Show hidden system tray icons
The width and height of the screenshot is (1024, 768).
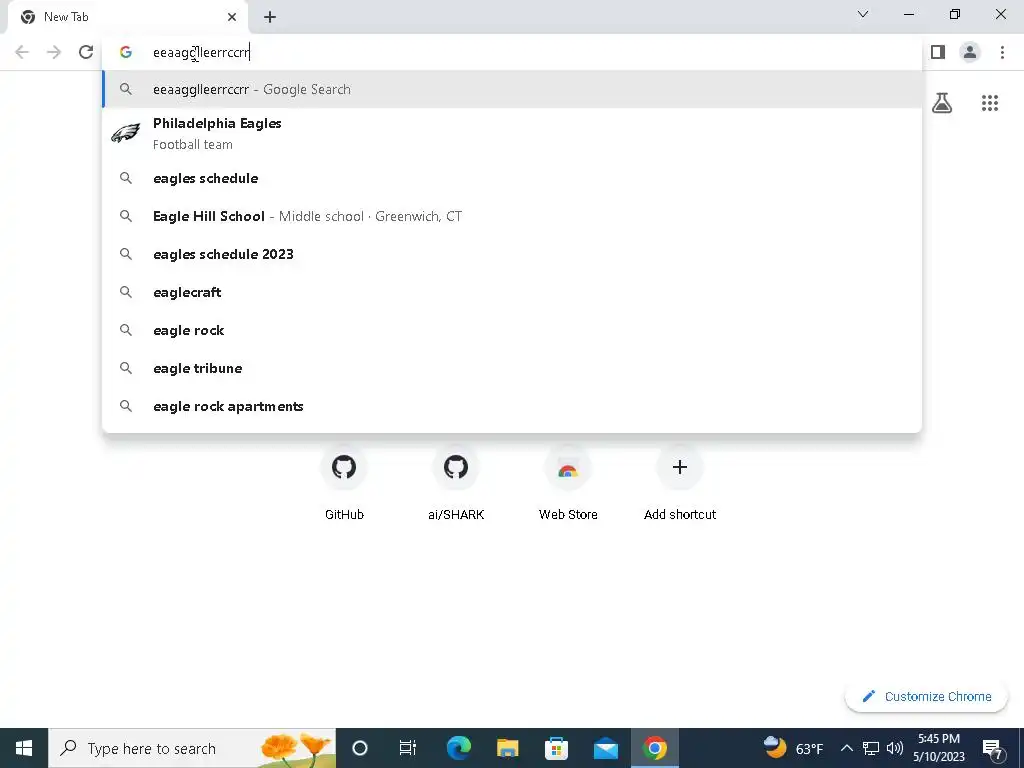[846, 748]
